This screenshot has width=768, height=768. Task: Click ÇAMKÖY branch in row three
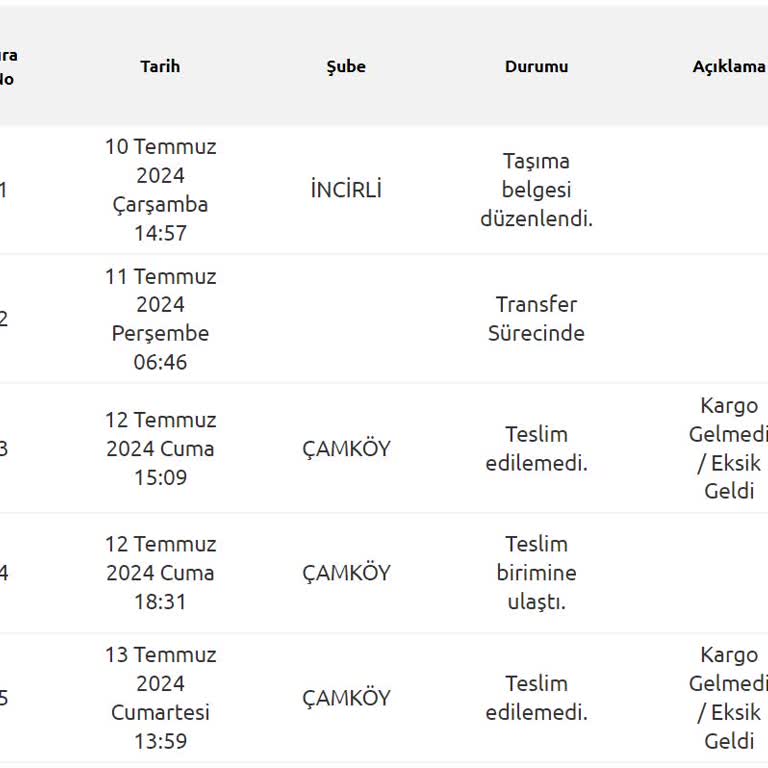coord(346,448)
